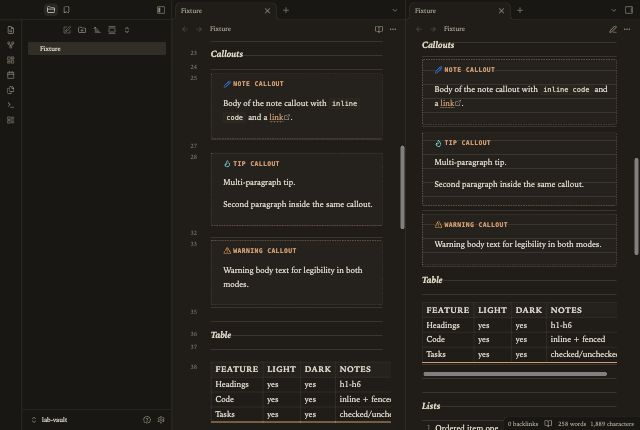This screenshot has width=640, height=430.
Task: Click the Table heading in preview pane
Action: point(432,280)
